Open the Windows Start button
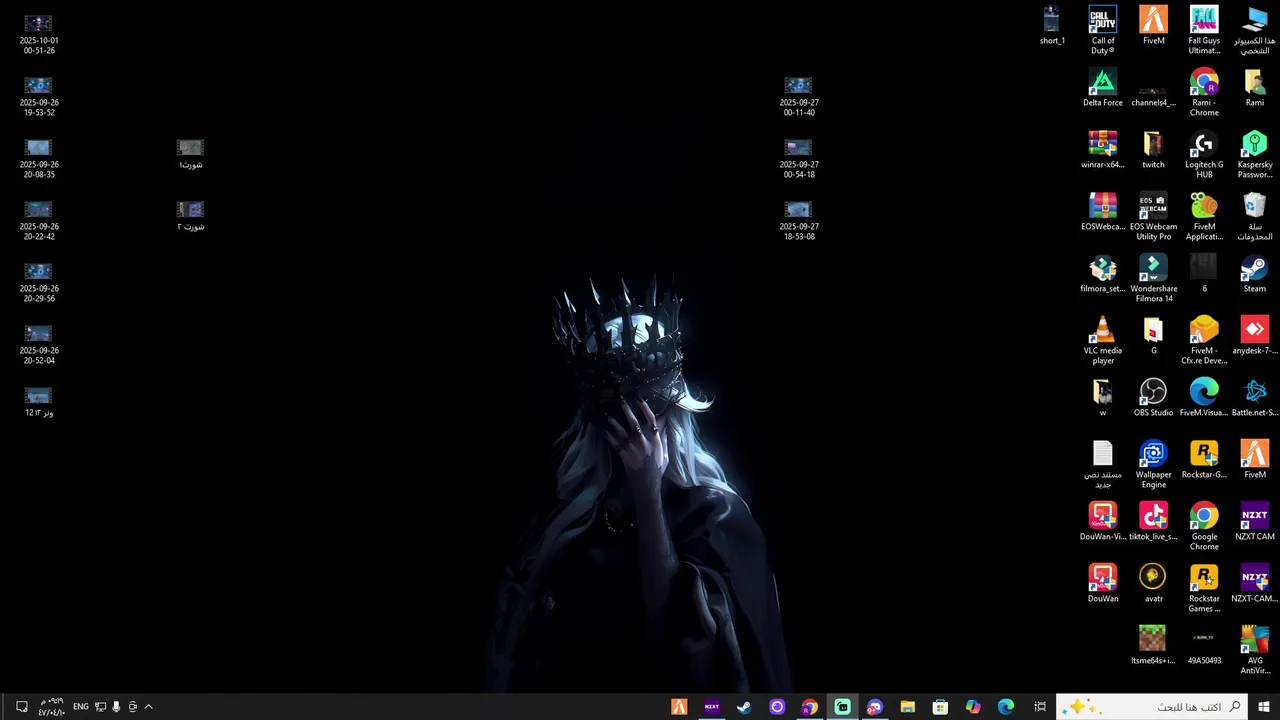 coord(1264,707)
